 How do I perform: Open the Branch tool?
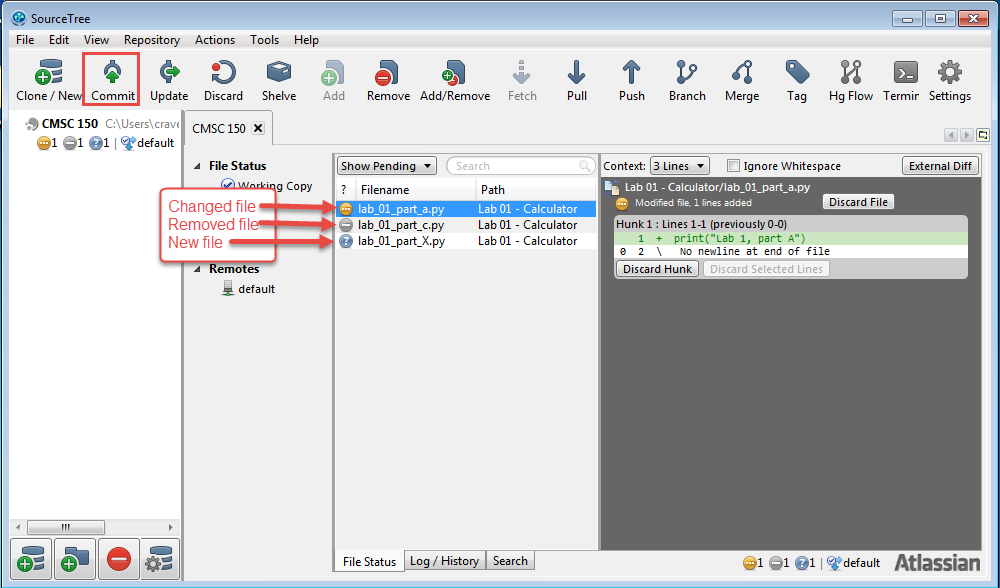[x=687, y=80]
